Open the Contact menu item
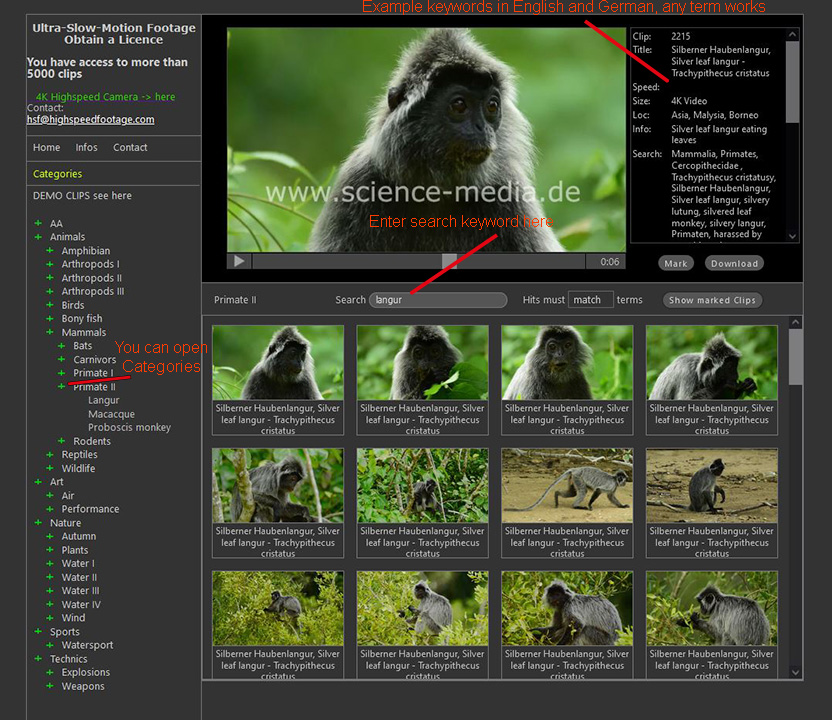This screenshot has width=832, height=720. pos(130,148)
